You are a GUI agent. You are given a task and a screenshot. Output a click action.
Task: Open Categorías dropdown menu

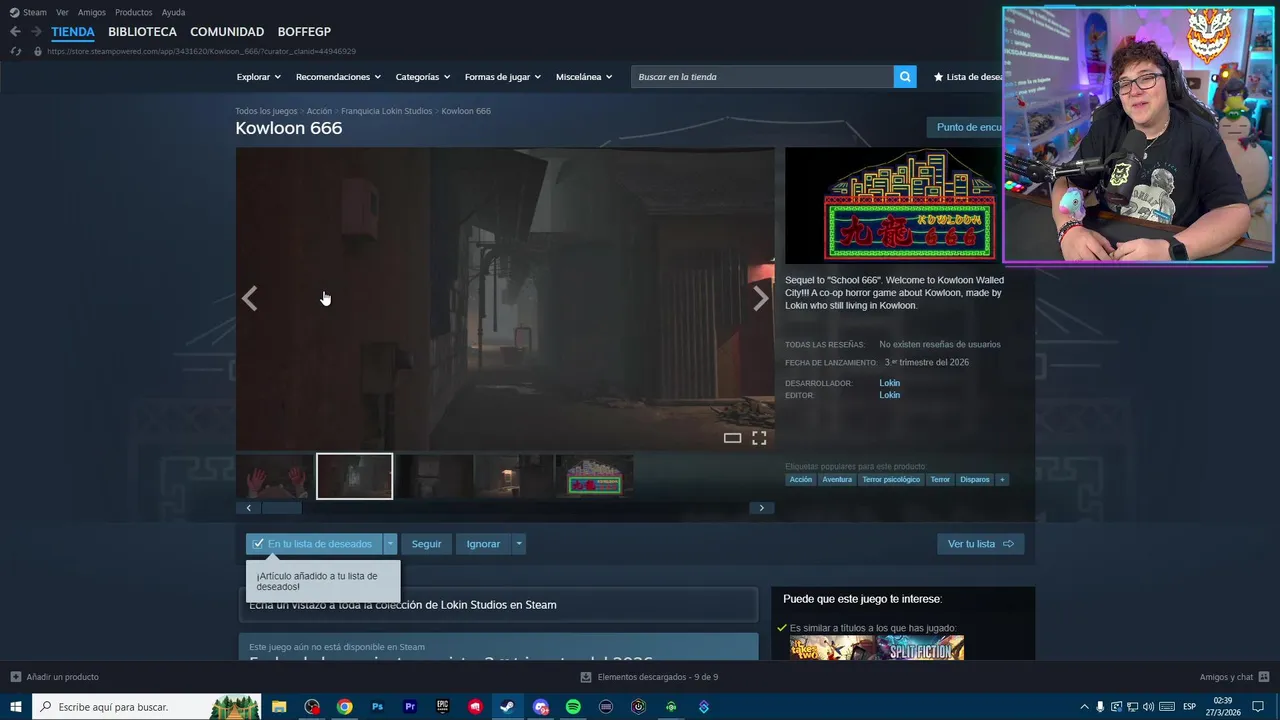[x=422, y=77]
